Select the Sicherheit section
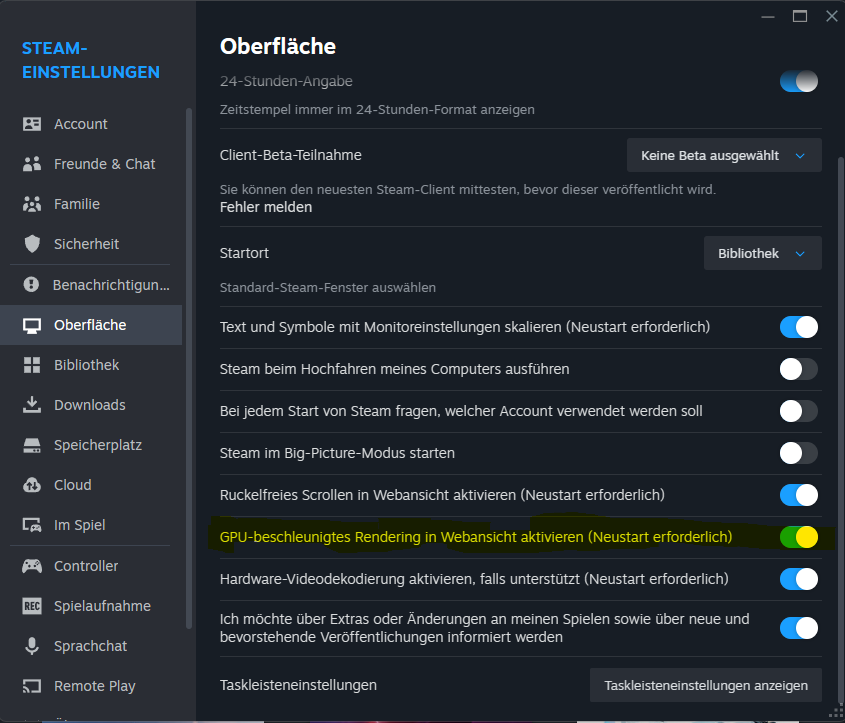This screenshot has height=723, width=845. [91, 244]
